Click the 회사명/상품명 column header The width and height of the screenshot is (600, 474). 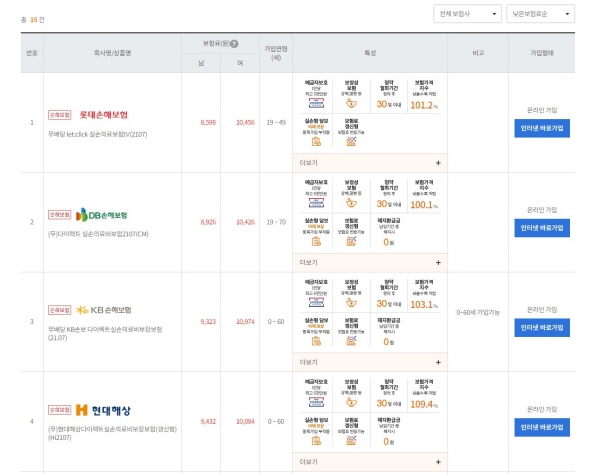pos(112,53)
